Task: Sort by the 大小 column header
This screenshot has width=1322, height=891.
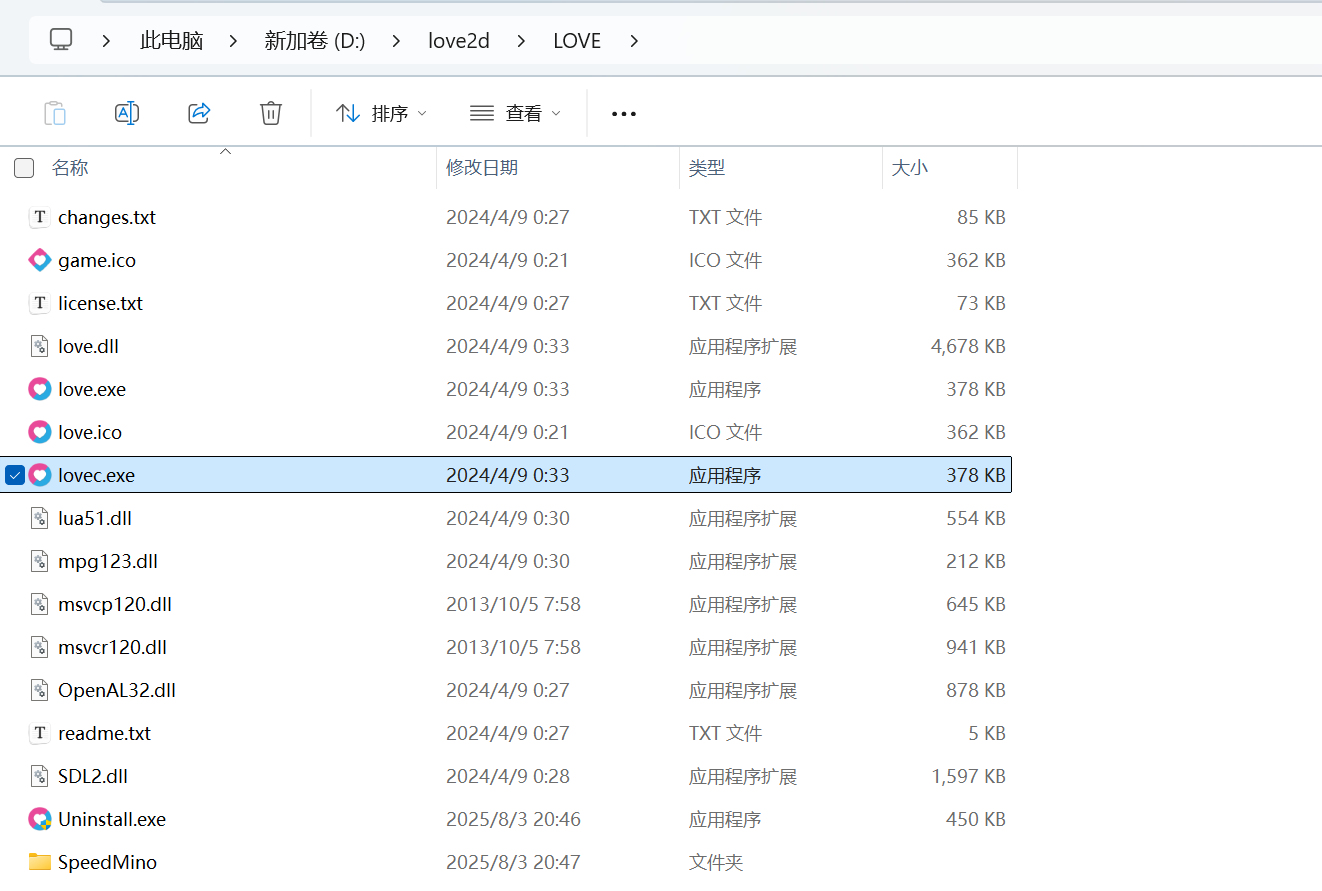Action: click(910, 168)
